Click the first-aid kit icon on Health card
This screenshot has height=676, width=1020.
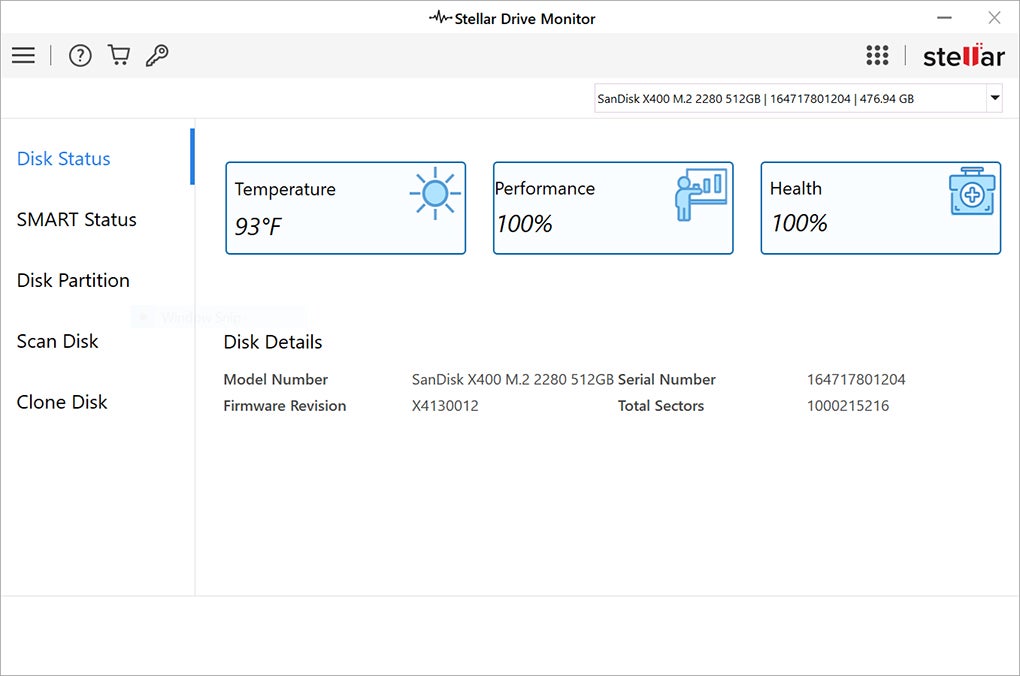point(972,192)
